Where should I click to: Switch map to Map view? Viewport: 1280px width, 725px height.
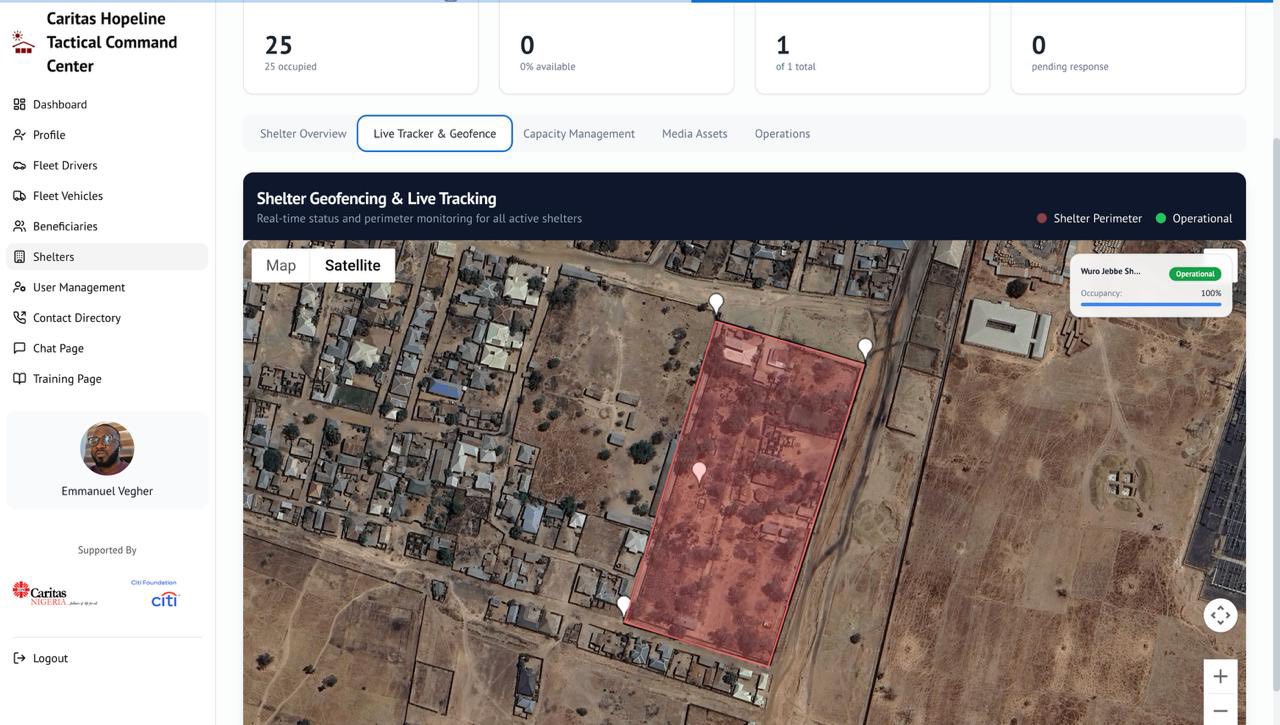tap(281, 265)
